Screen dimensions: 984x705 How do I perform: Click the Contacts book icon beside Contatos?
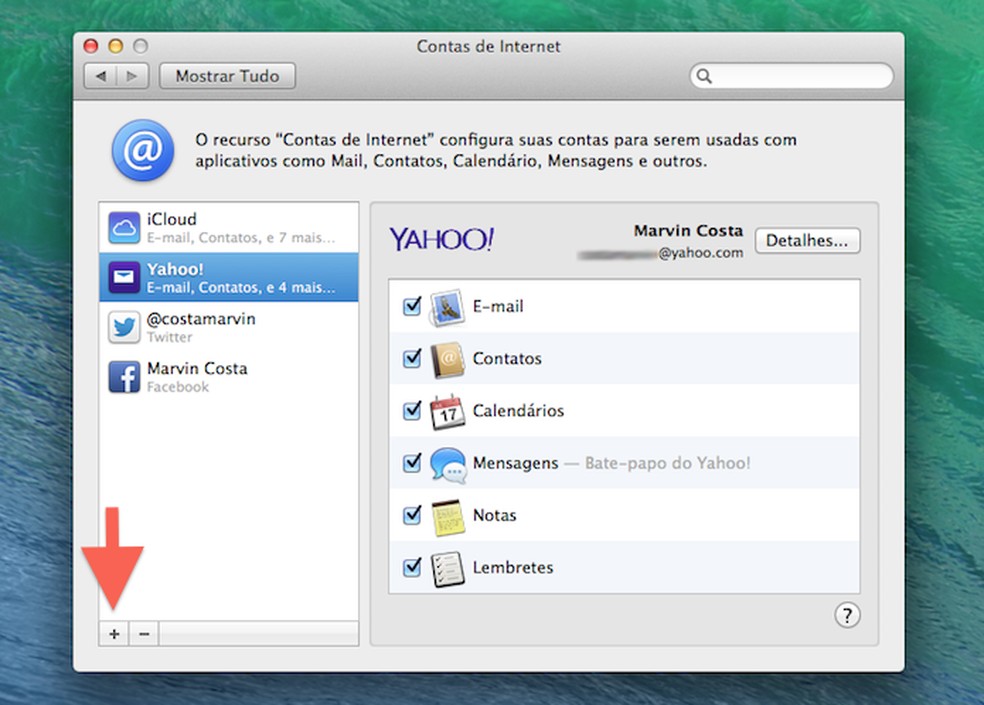tap(449, 358)
